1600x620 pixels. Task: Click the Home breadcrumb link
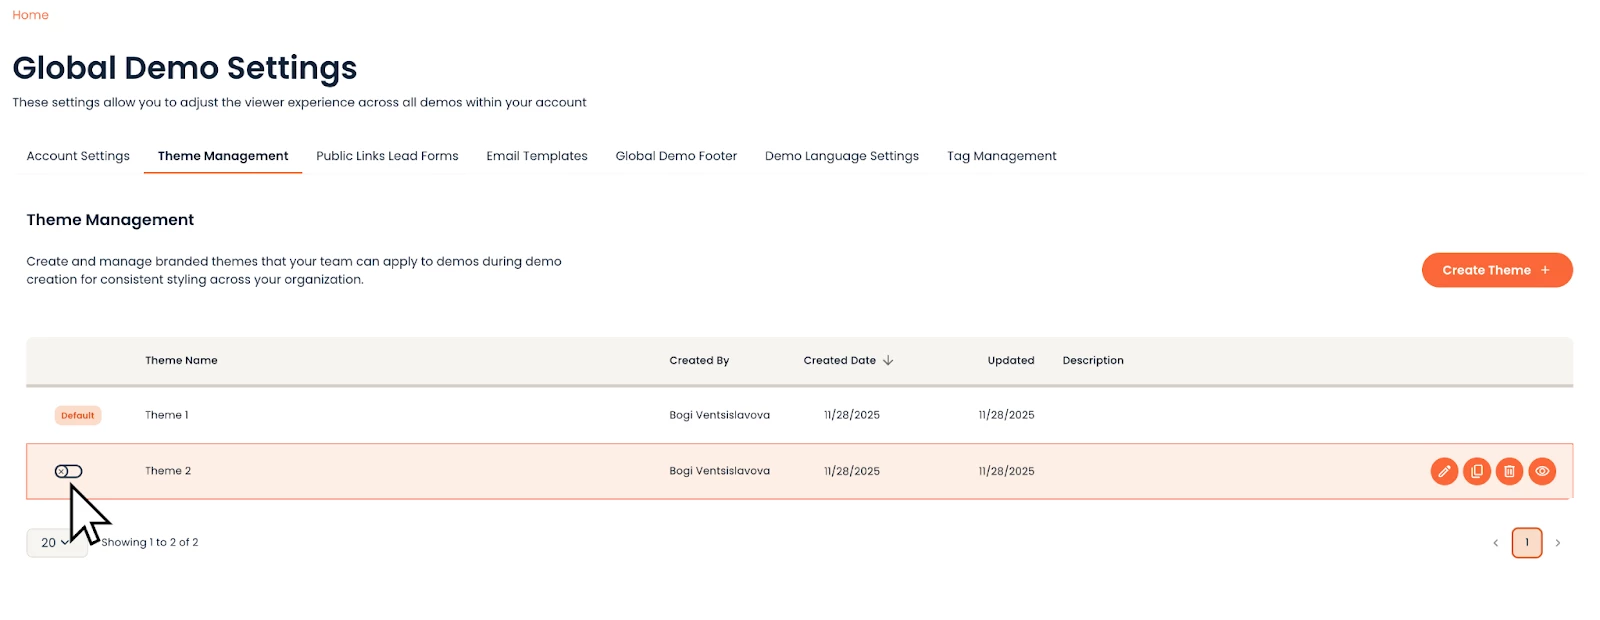(30, 15)
